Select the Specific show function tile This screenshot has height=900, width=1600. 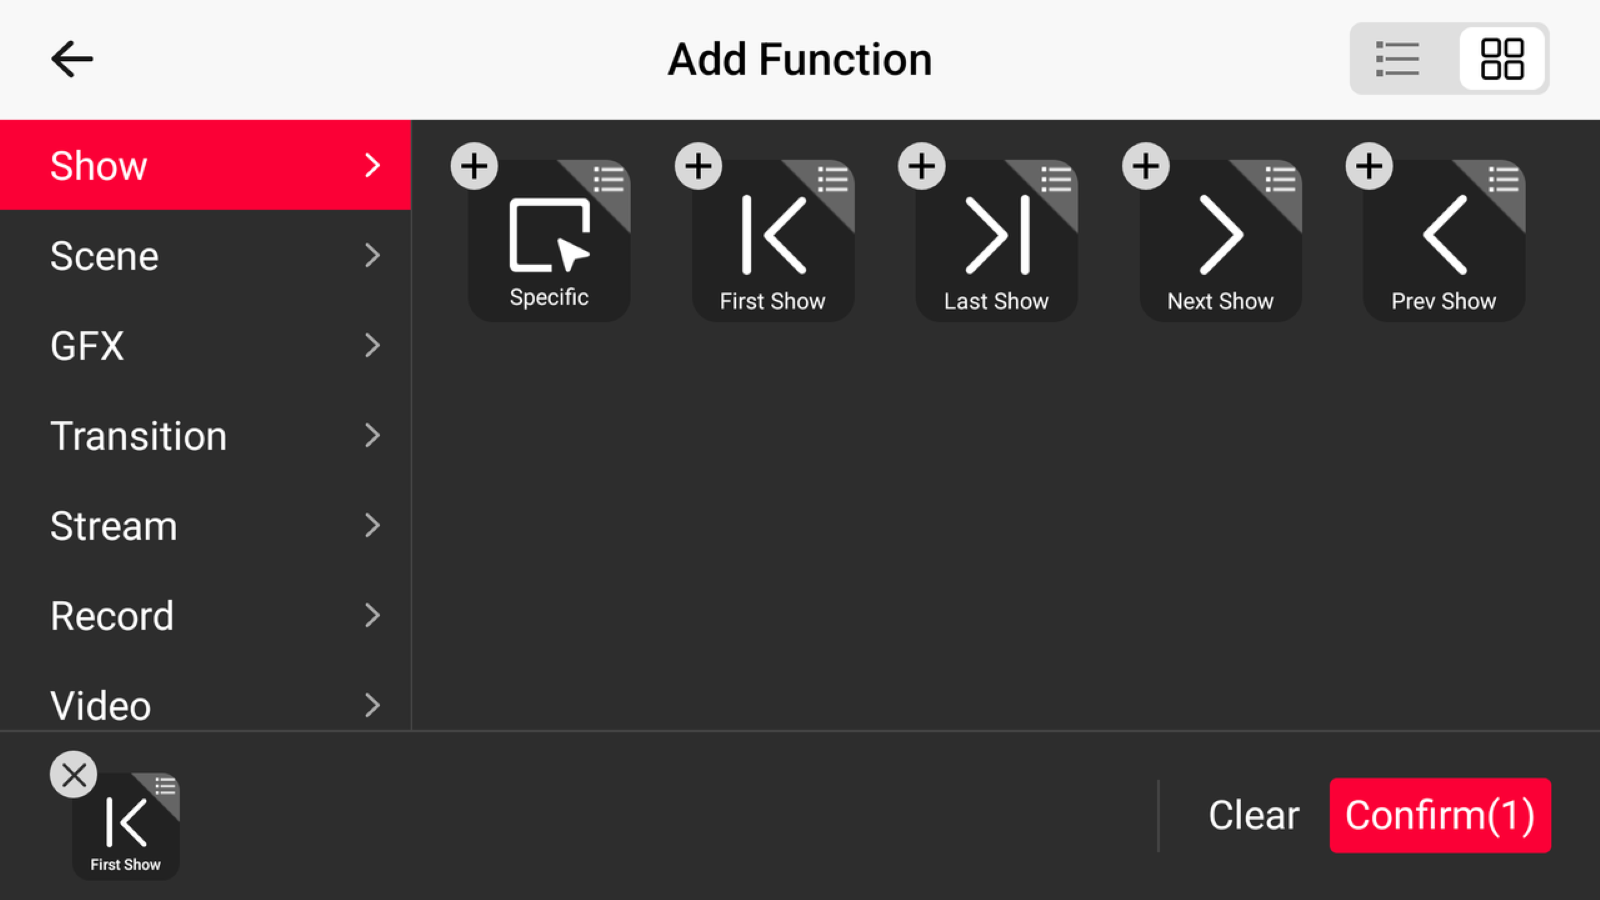point(549,241)
